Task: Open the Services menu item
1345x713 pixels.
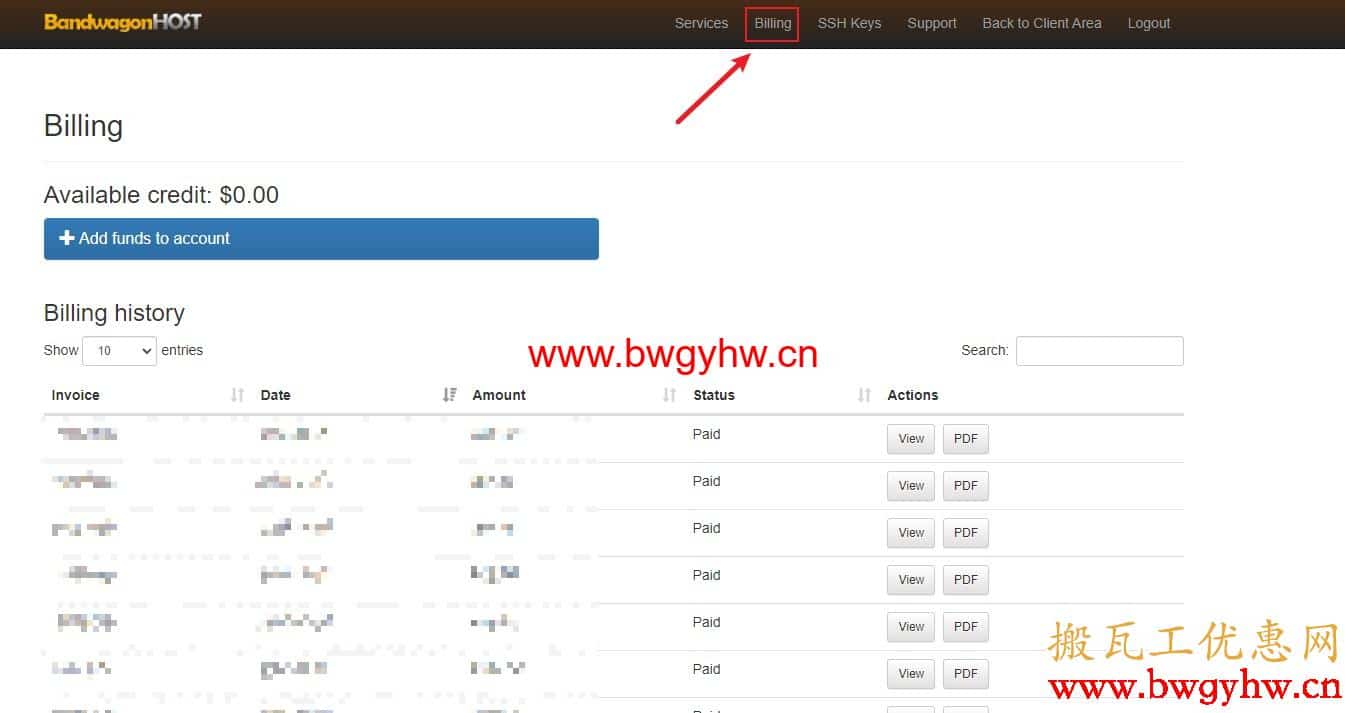Action: 701,23
